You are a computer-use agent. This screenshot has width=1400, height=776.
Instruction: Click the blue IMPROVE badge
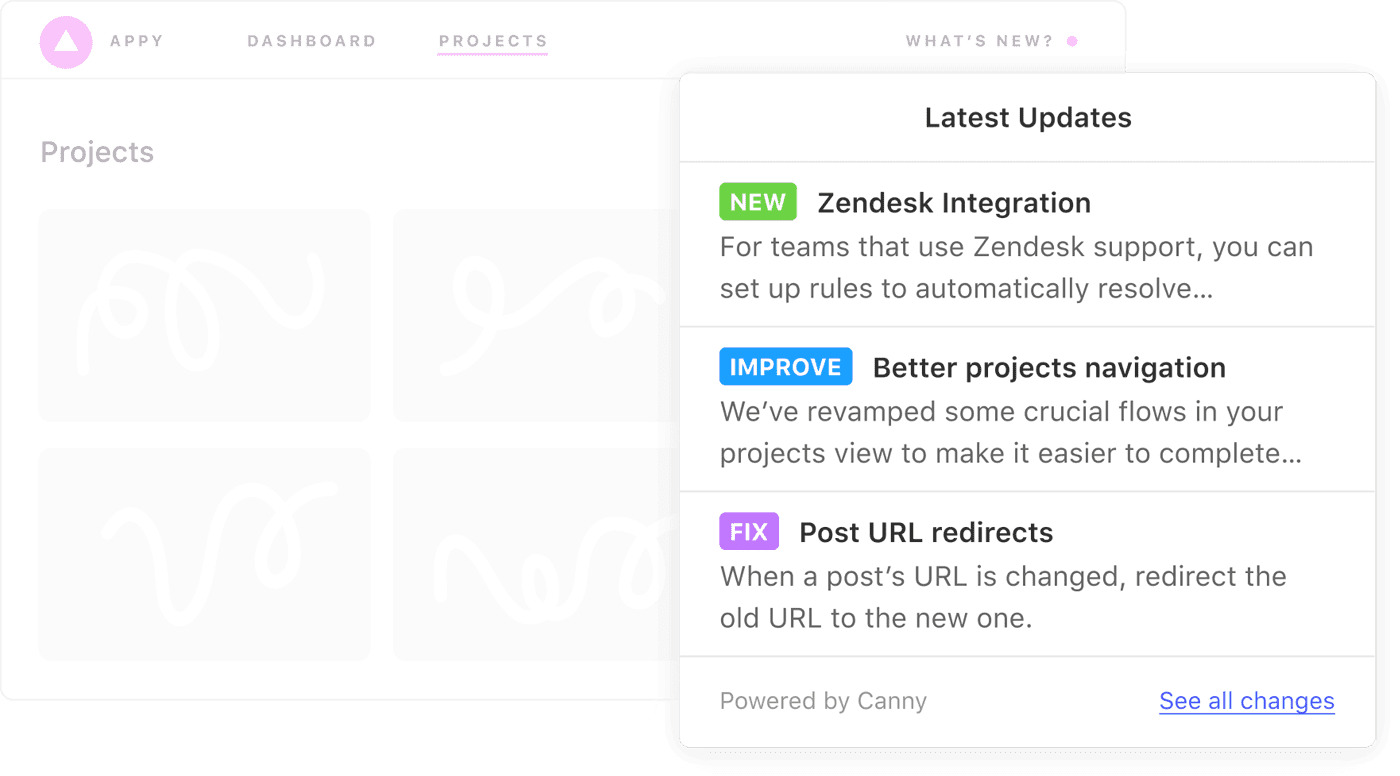786,367
